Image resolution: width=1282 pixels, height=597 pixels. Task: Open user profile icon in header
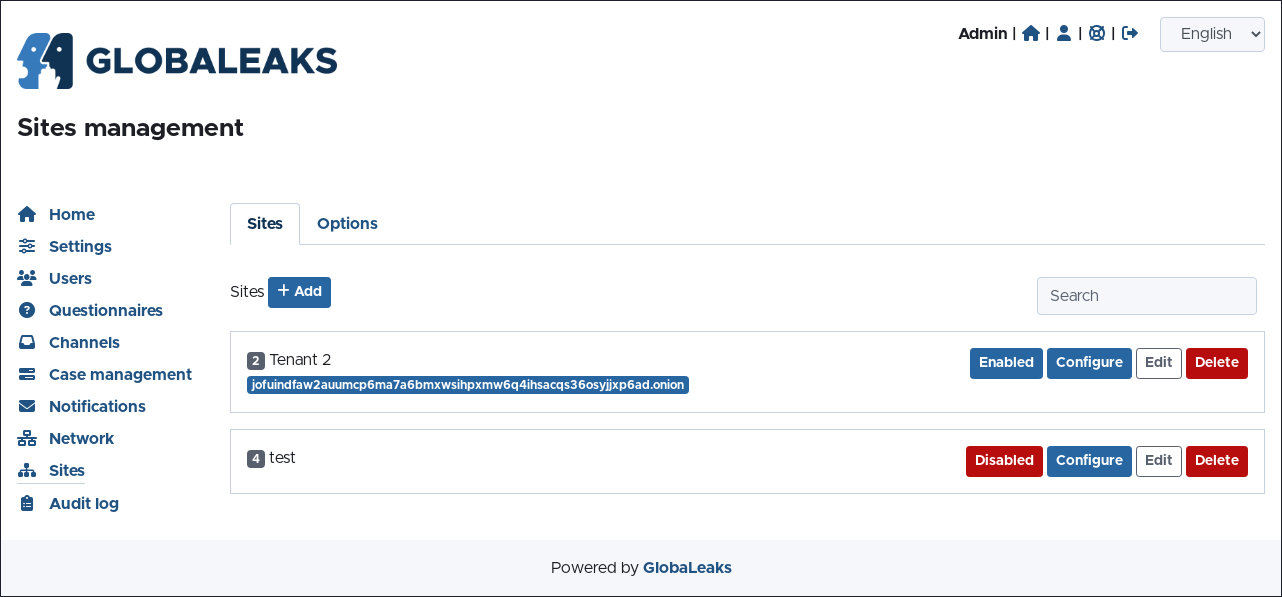click(1064, 33)
